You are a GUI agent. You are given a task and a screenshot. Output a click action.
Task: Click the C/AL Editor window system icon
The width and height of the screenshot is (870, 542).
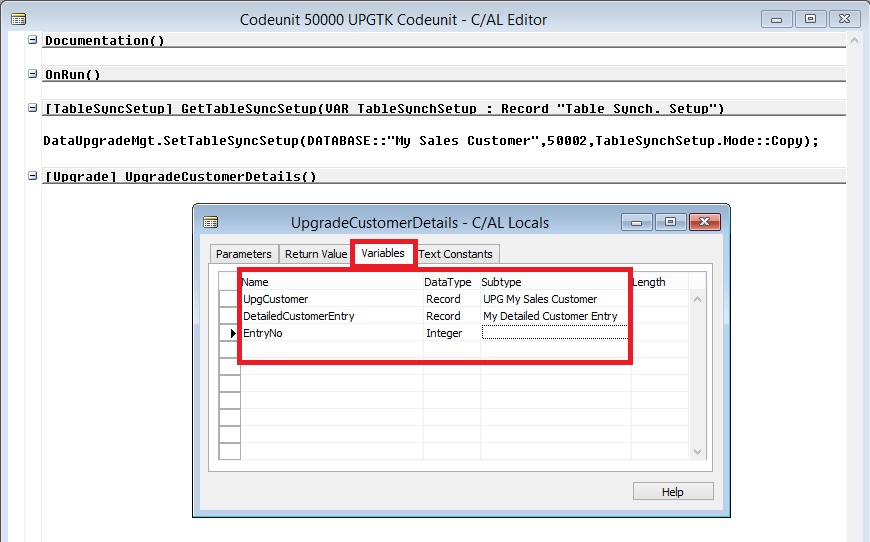coord(17,19)
